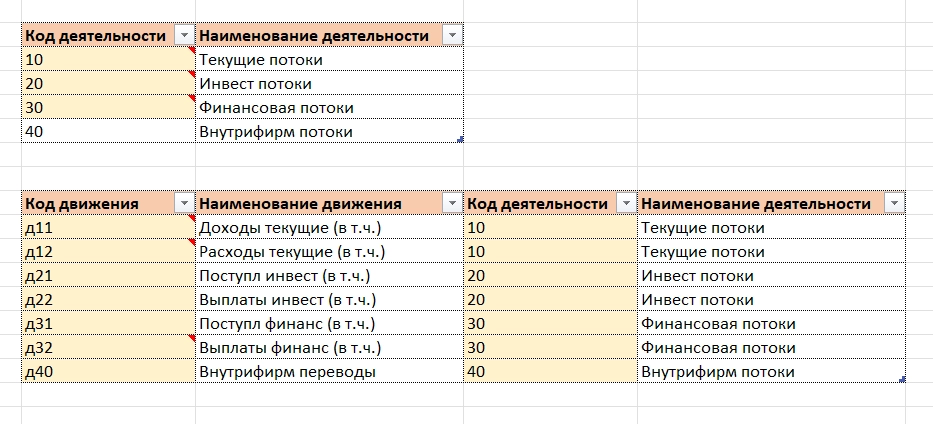Click comment indicator on cell д11
This screenshot has height=424, width=933.
[192, 219]
